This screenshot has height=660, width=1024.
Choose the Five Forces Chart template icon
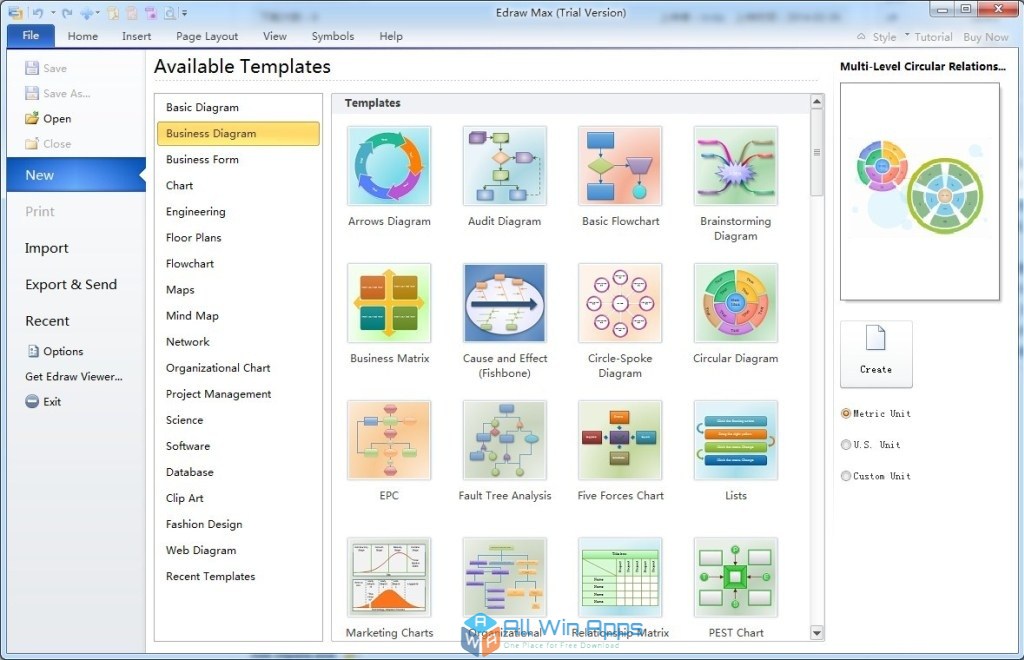[x=620, y=440]
